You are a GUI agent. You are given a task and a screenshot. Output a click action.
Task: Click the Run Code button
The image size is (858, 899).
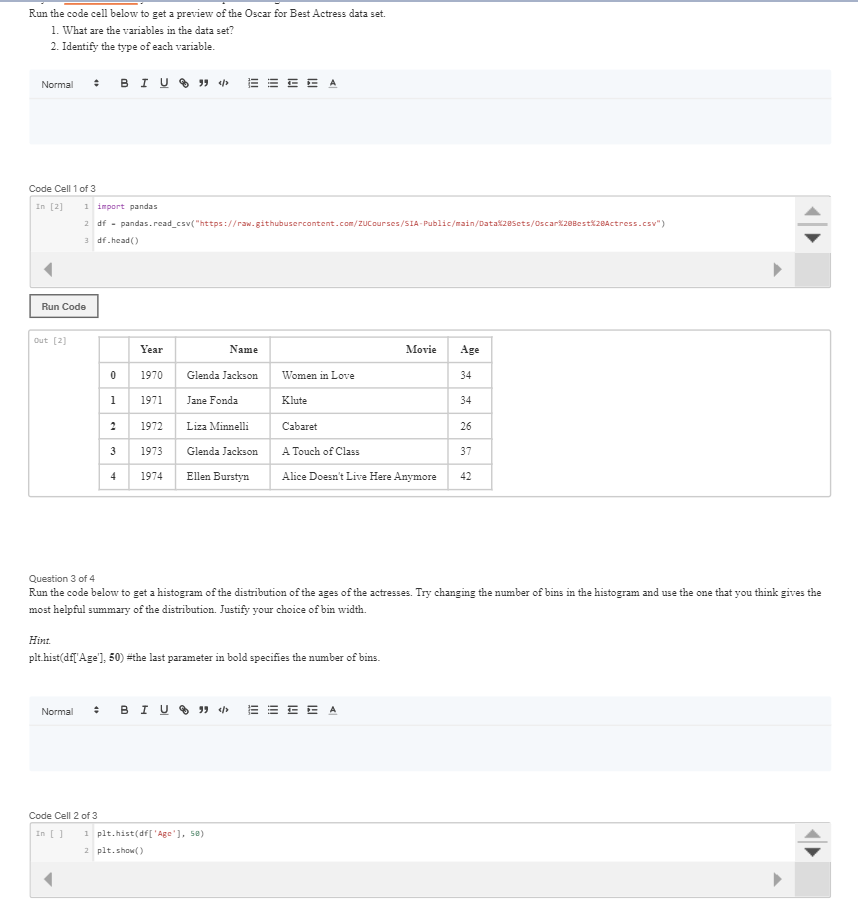[x=63, y=306]
